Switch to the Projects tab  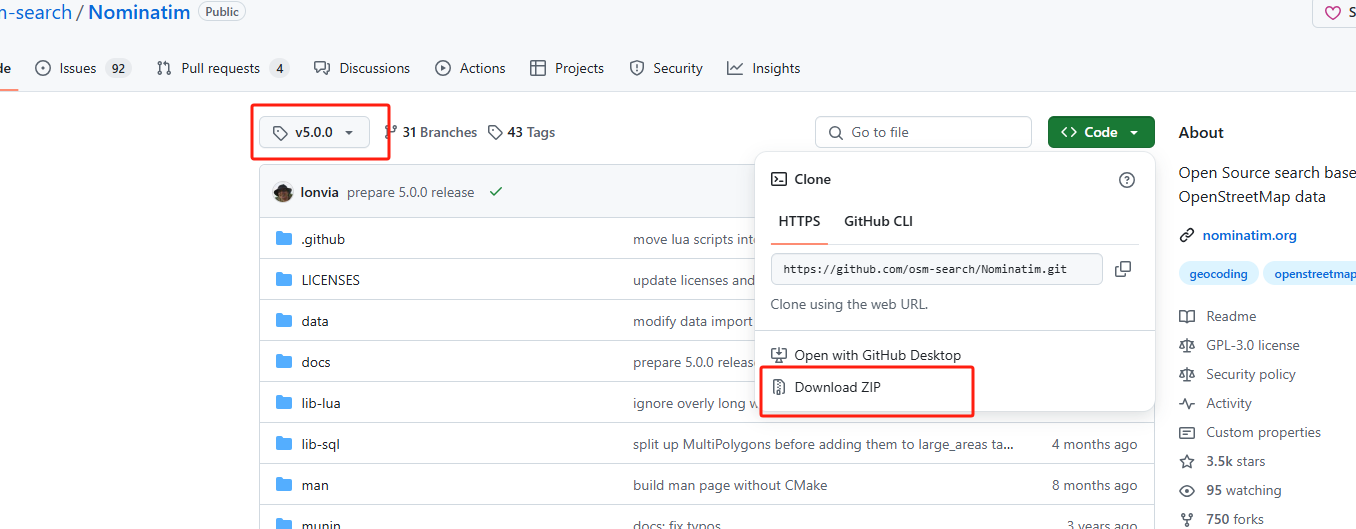(x=567, y=68)
